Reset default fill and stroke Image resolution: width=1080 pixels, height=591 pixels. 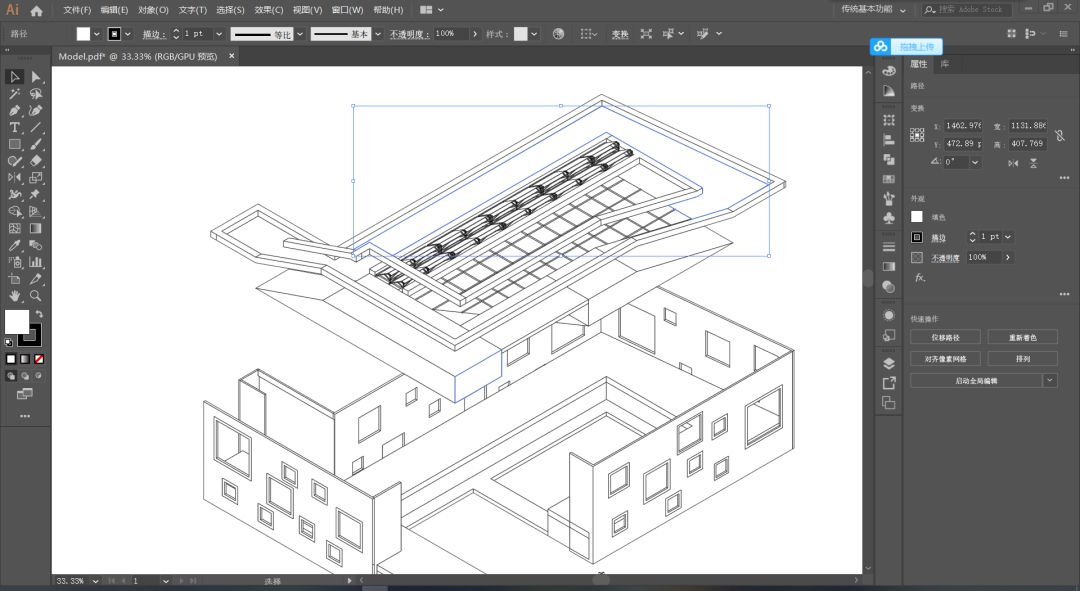pyautogui.click(x=9, y=342)
